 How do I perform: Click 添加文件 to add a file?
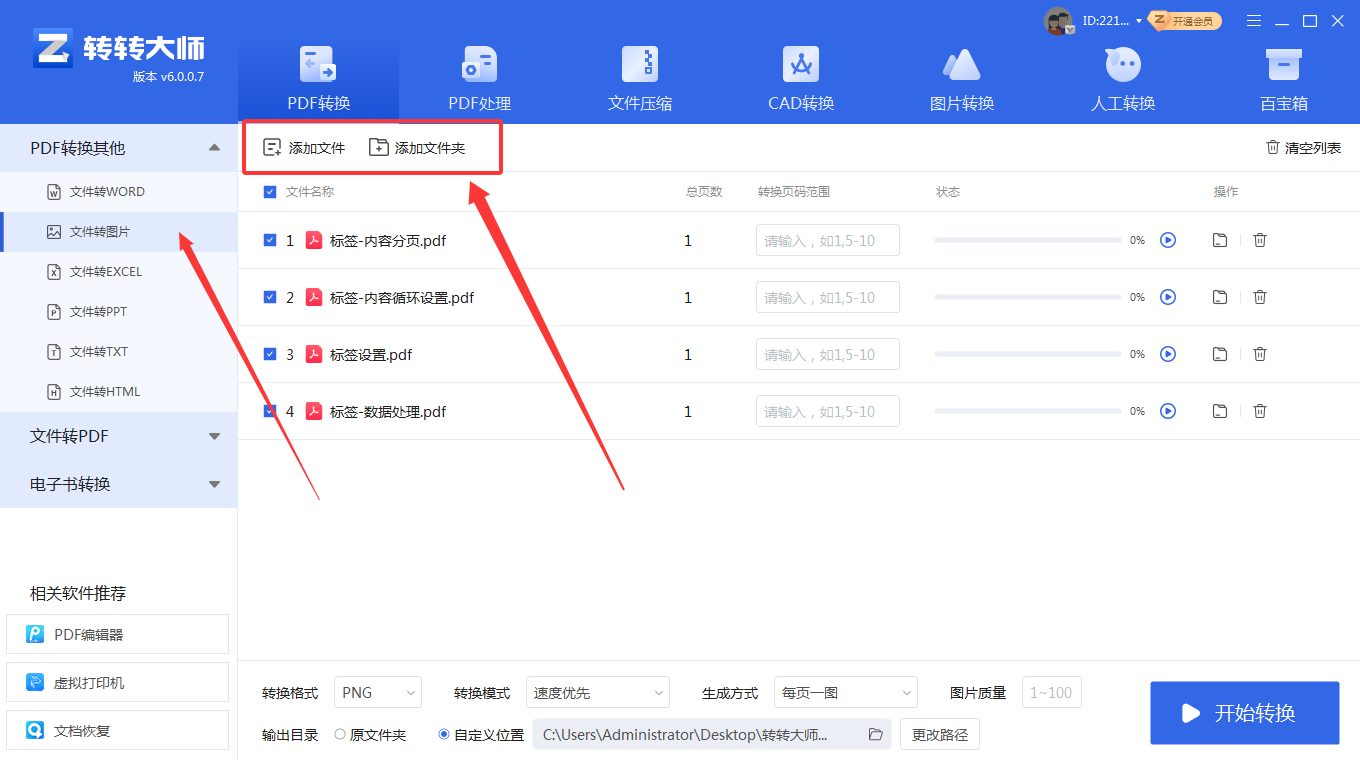click(x=304, y=148)
